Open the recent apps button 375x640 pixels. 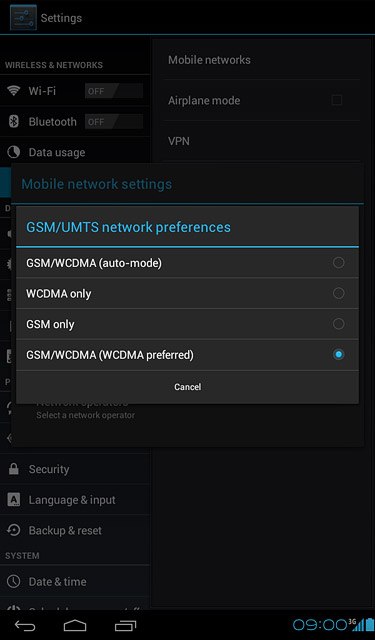pyautogui.click(x=125, y=625)
